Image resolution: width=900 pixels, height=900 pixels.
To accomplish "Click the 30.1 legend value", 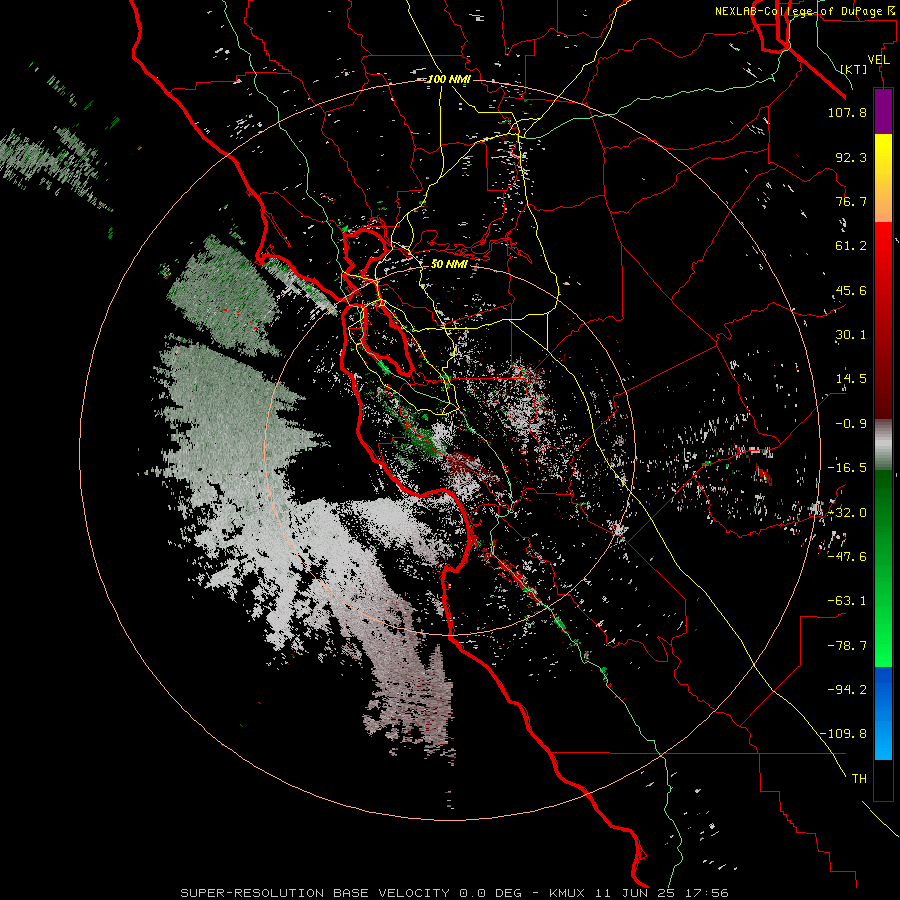I will coord(851,335).
